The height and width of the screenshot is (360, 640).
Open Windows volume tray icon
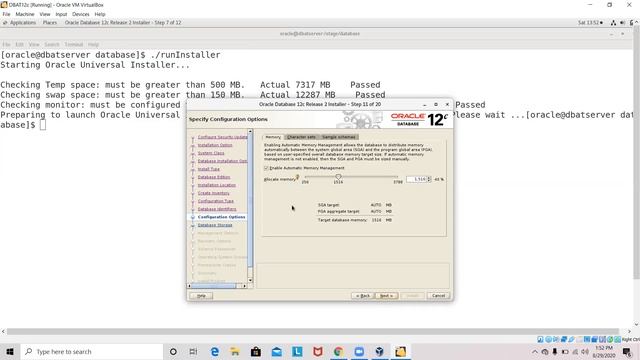coord(585,352)
